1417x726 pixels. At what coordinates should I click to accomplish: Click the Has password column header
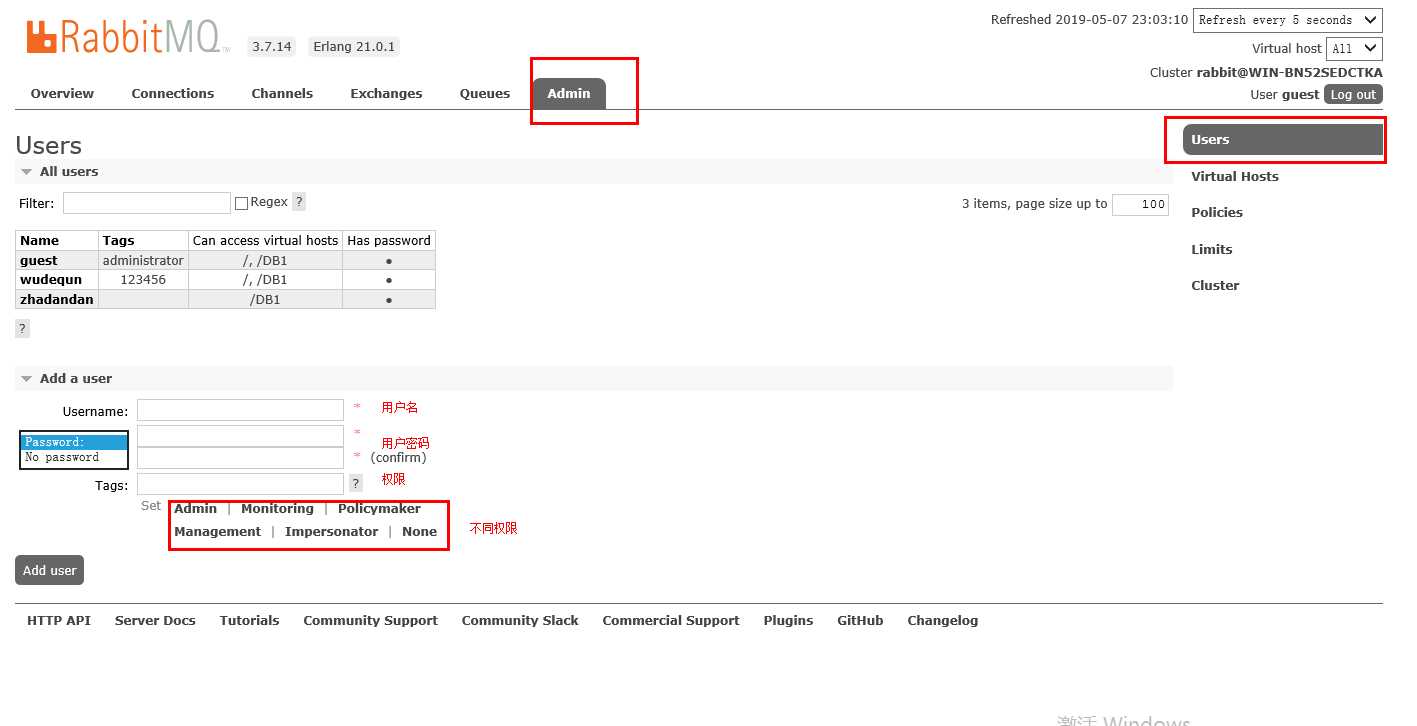388,241
